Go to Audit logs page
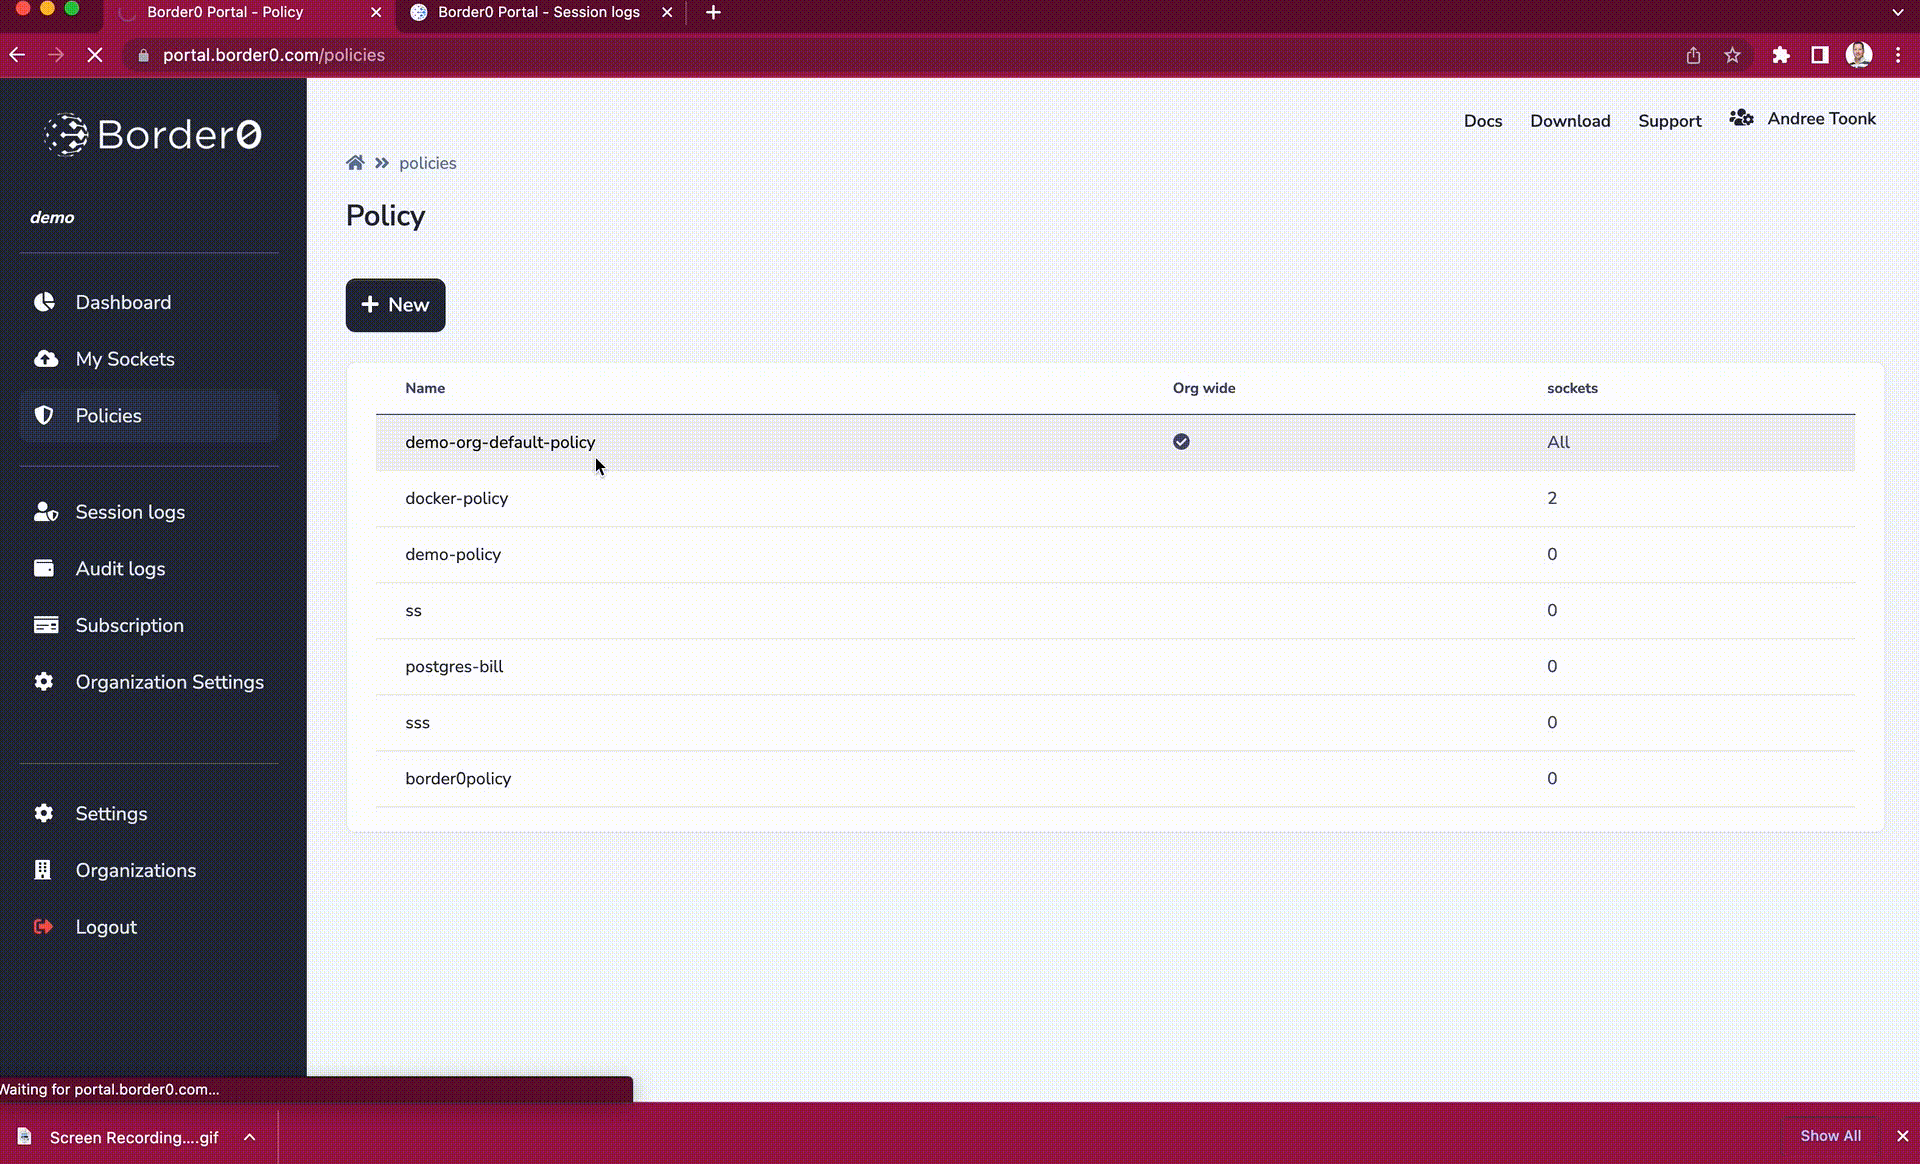The height and width of the screenshot is (1164, 1920). [120, 568]
